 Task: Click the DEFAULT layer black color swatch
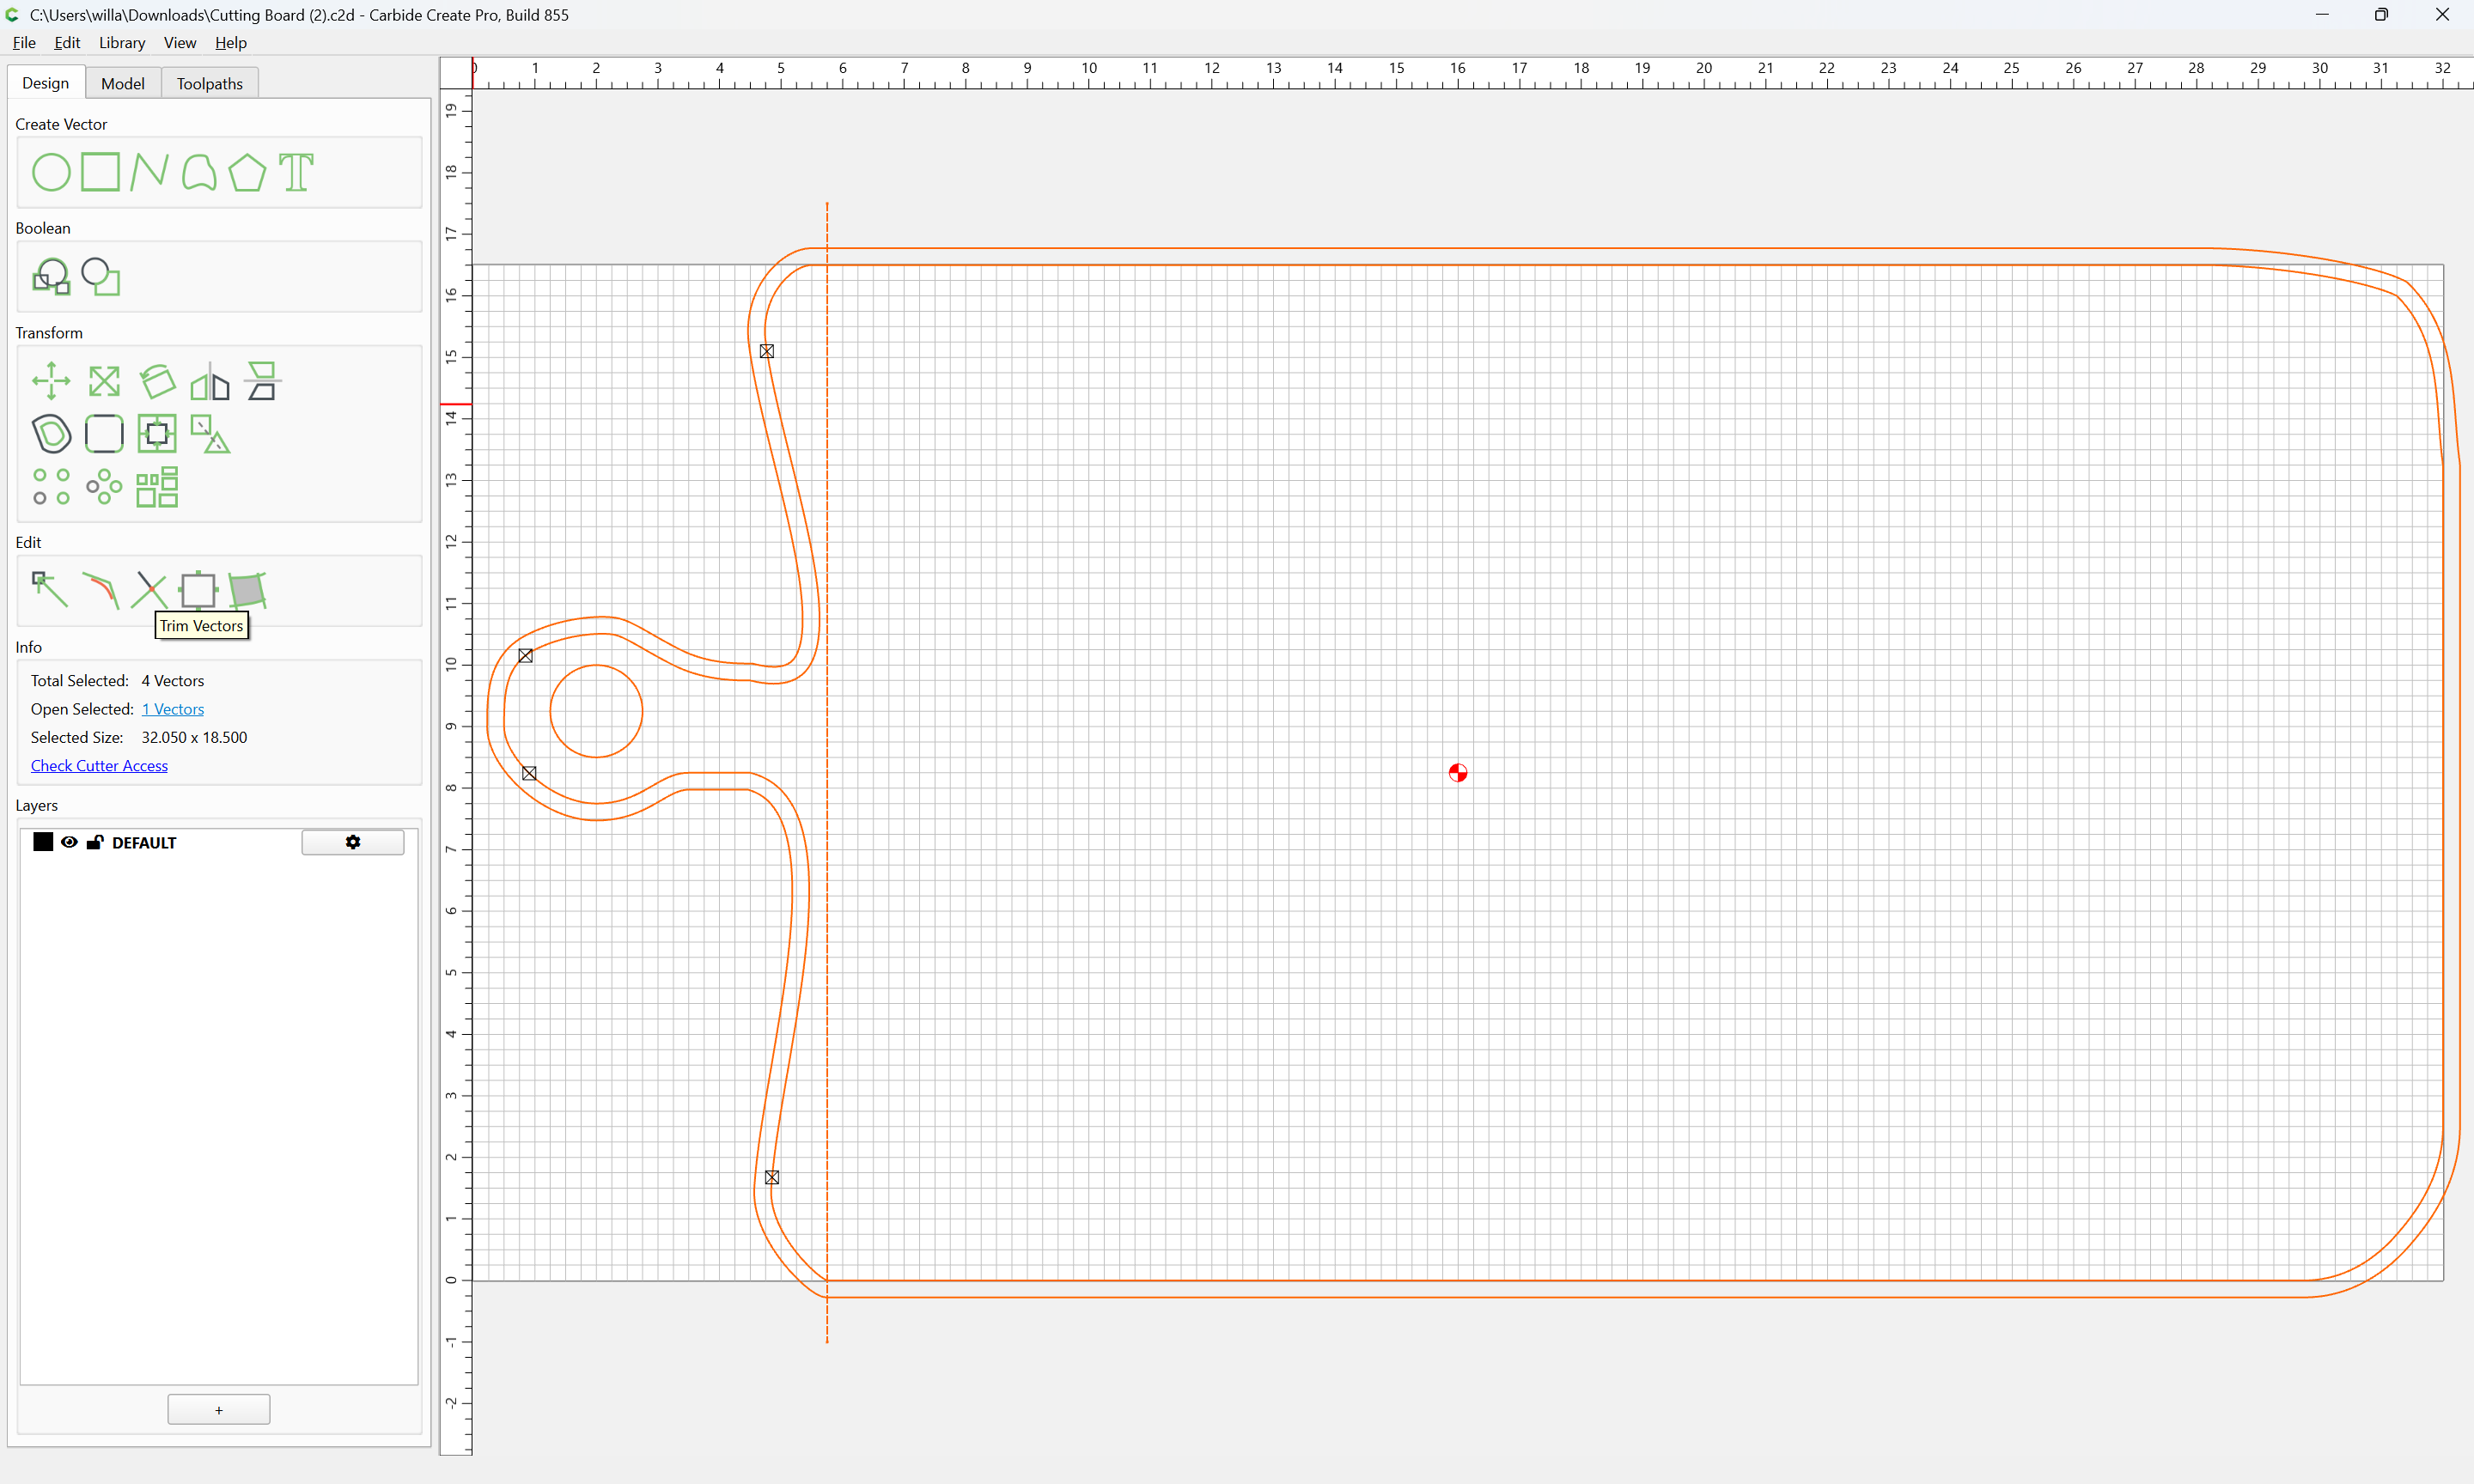(x=43, y=842)
